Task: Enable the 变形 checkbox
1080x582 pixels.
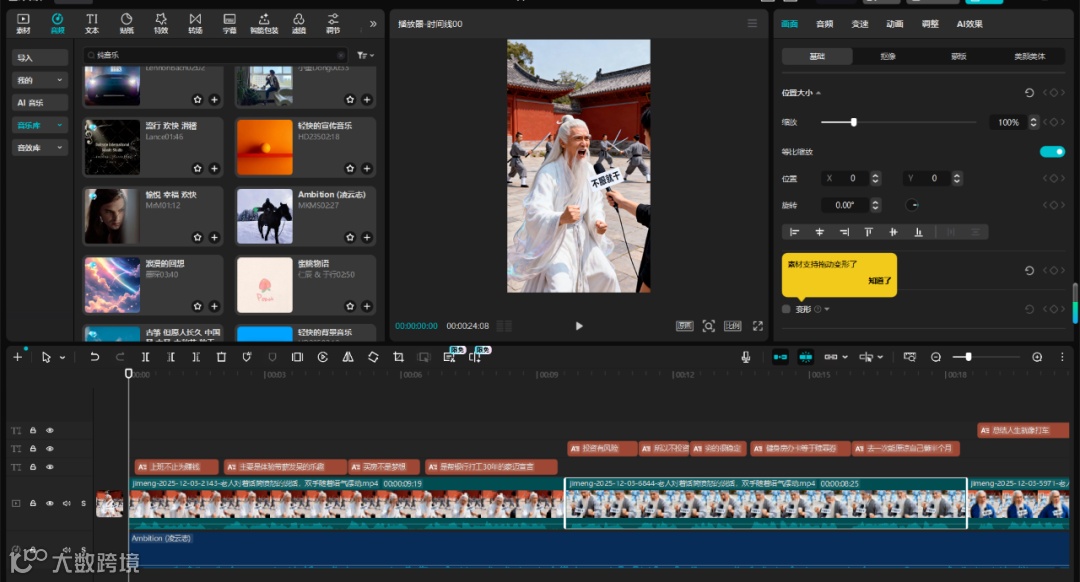Action: 787,309
